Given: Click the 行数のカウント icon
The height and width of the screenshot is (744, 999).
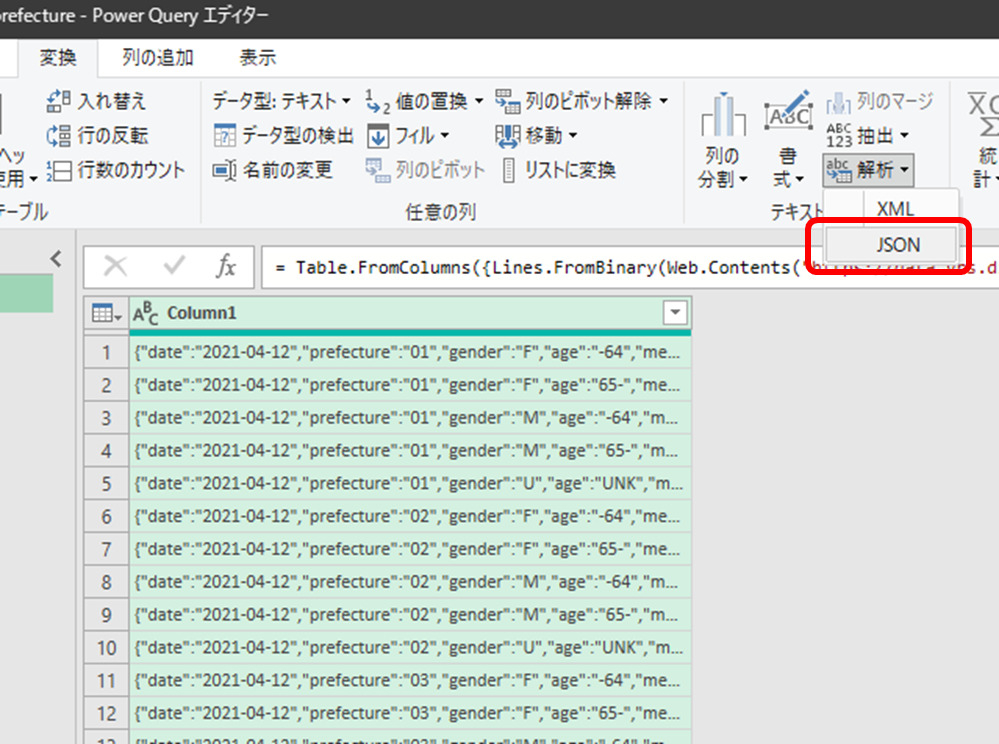Looking at the screenshot, I should 59,170.
